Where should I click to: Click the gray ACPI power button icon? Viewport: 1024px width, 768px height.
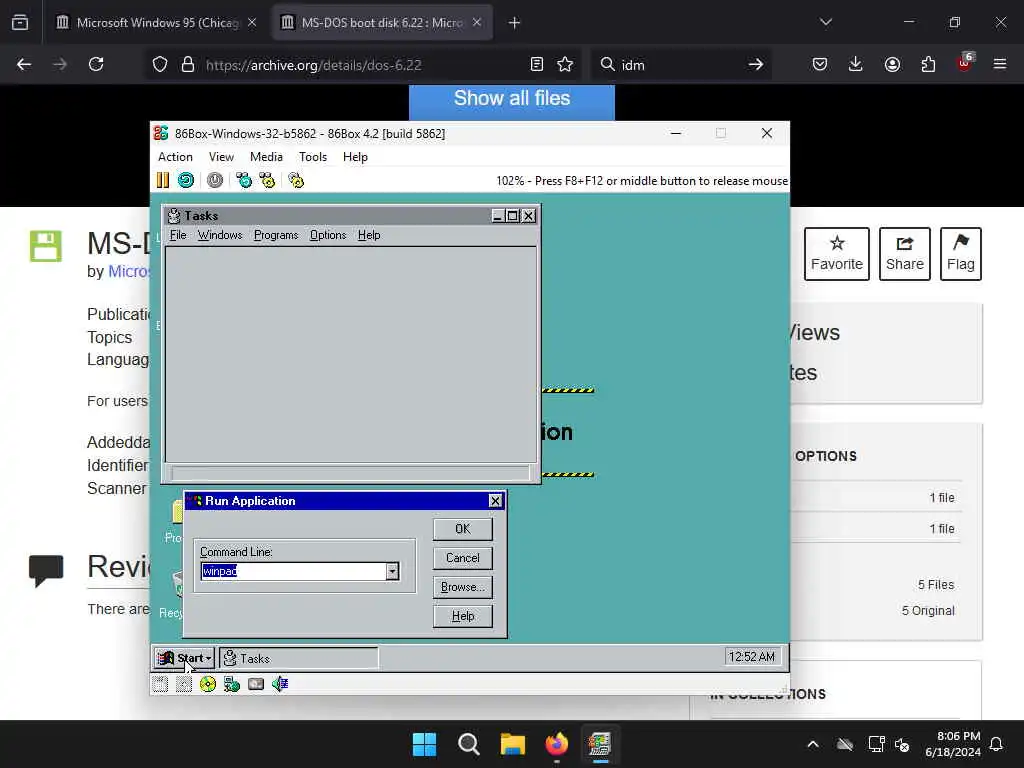(x=215, y=180)
